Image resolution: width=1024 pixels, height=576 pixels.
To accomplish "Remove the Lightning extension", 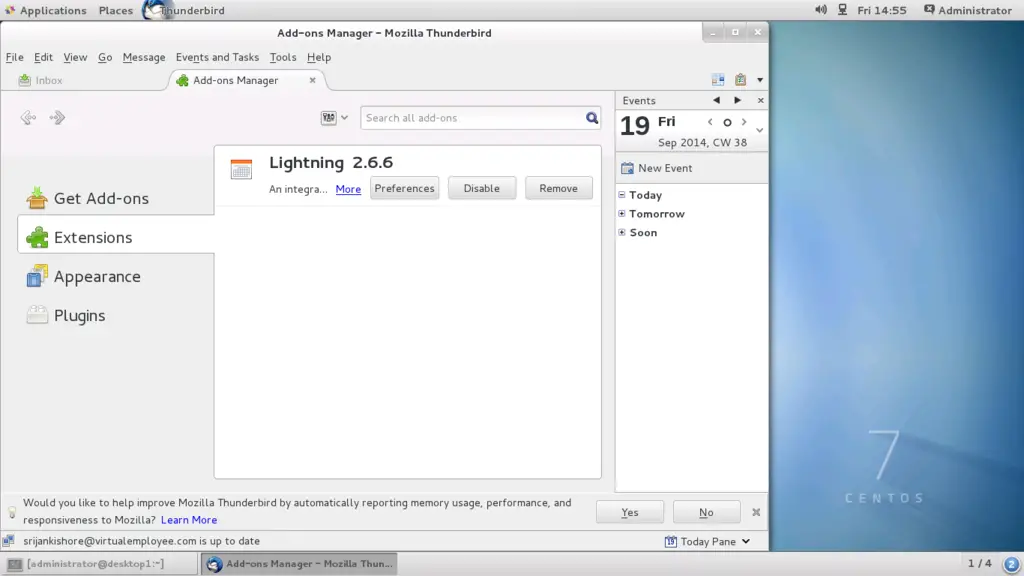I will pyautogui.click(x=558, y=188).
